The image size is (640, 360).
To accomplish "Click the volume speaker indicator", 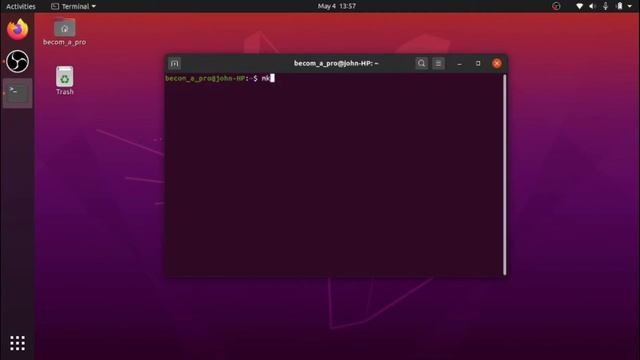I will click(x=592, y=6).
